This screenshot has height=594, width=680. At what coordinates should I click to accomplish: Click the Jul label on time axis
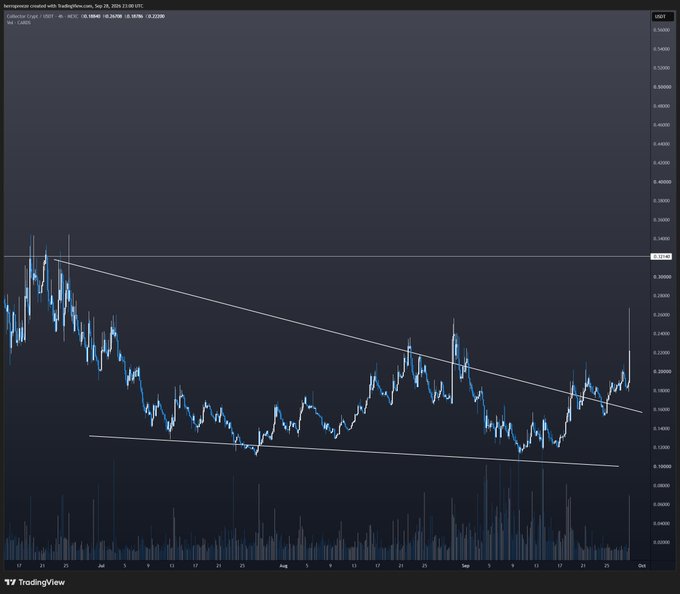[101, 566]
